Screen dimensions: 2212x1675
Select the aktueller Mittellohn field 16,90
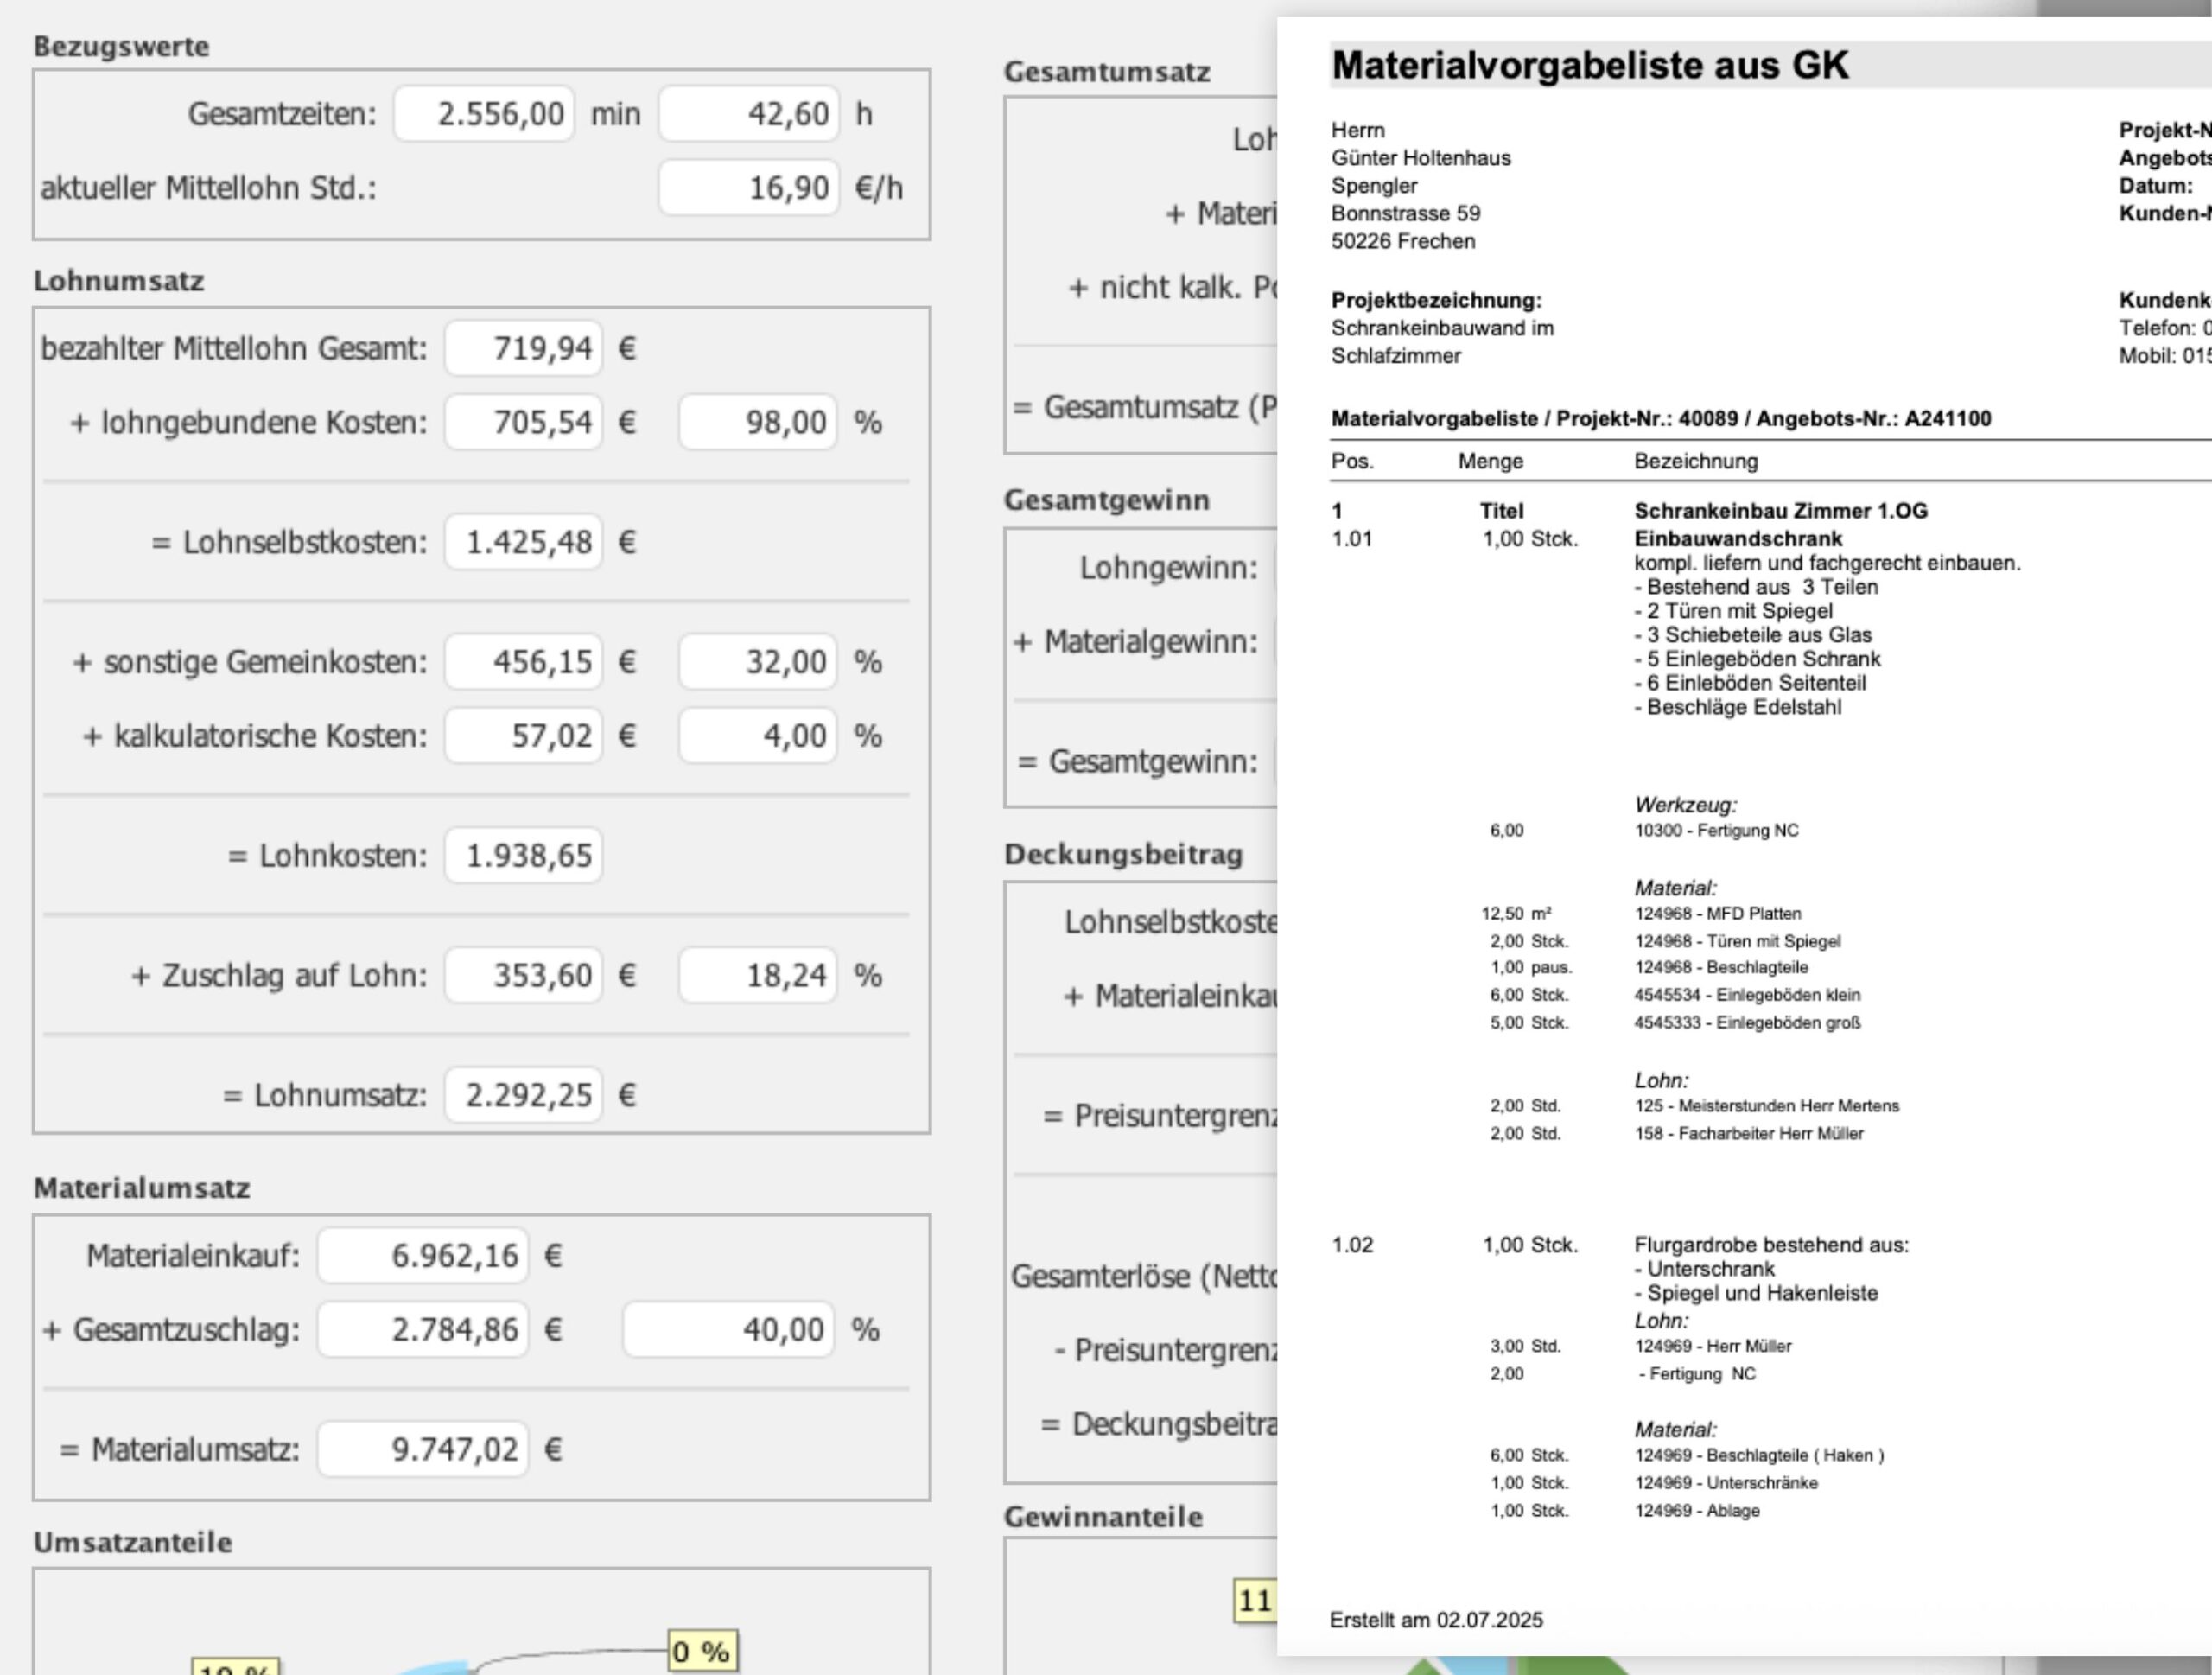tap(749, 188)
